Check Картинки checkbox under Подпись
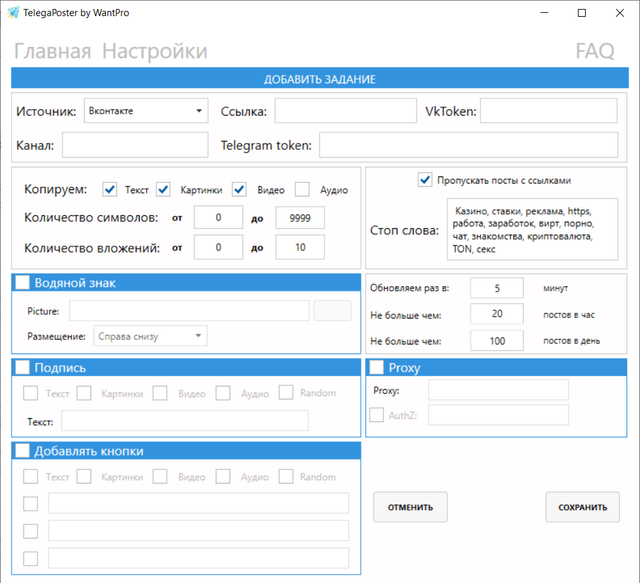 [84, 393]
